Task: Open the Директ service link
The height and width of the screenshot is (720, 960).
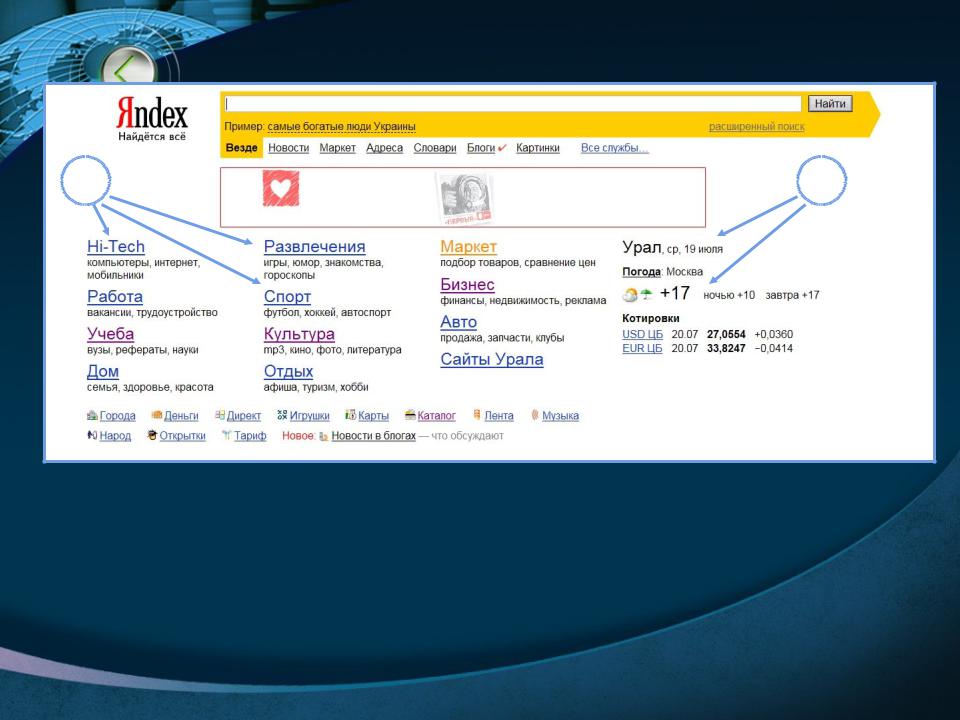Action: [x=244, y=416]
